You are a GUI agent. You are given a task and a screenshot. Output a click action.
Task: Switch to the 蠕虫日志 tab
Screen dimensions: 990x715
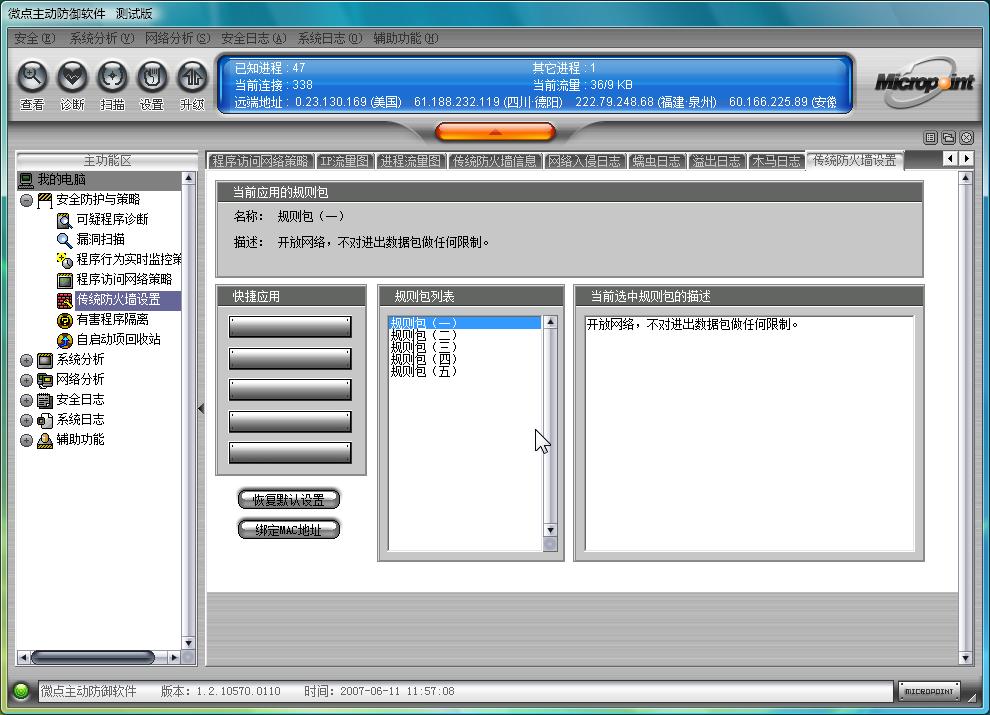coord(657,161)
